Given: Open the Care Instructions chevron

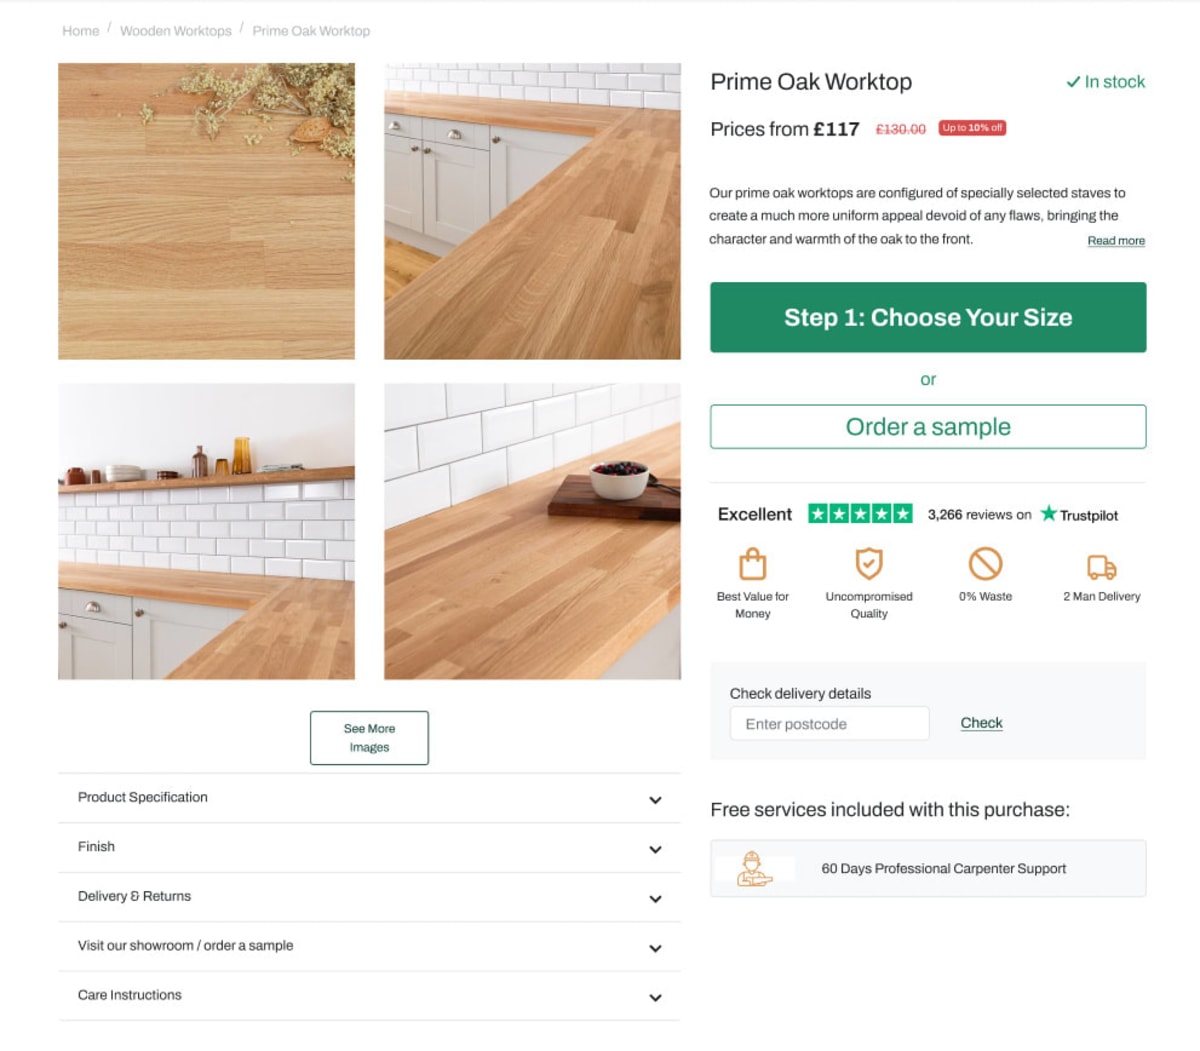Looking at the screenshot, I should [655, 997].
